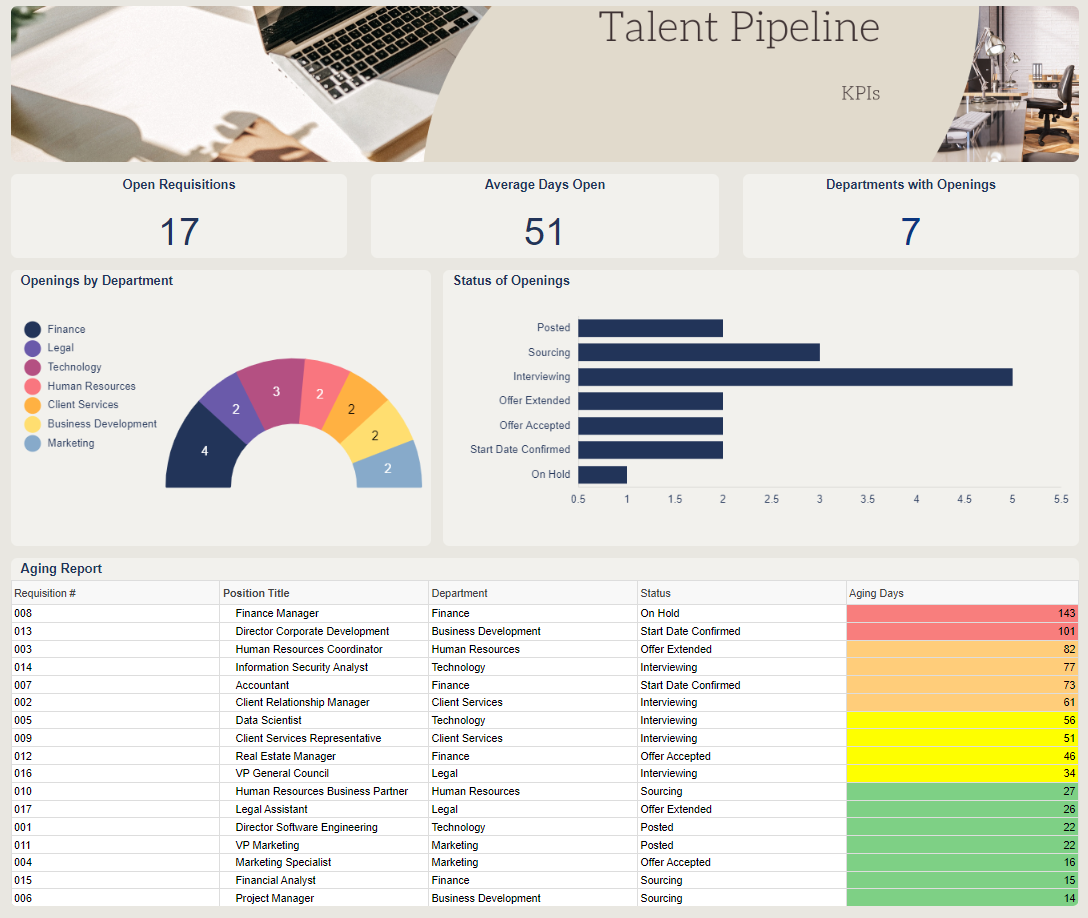Viewport: 1088px width, 918px height.
Task: Select the Data Scientist position
Action: (x=269, y=721)
